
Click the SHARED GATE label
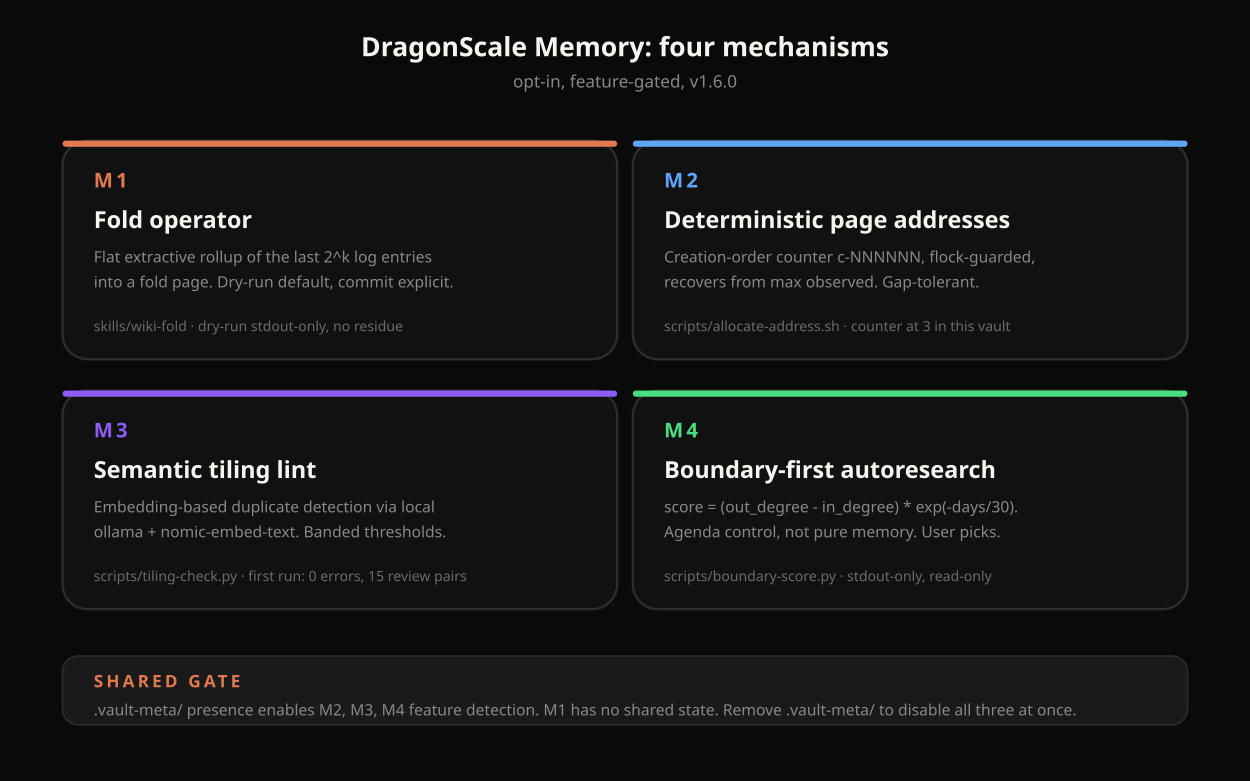click(168, 682)
